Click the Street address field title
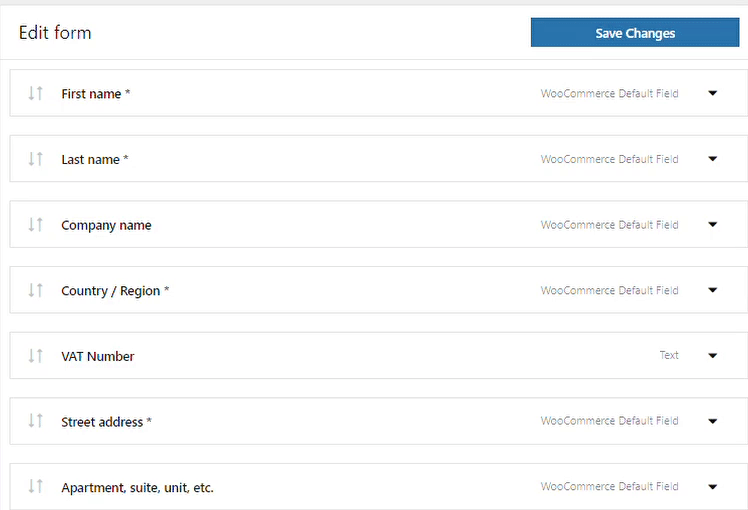The height and width of the screenshot is (510, 748). click(102, 422)
